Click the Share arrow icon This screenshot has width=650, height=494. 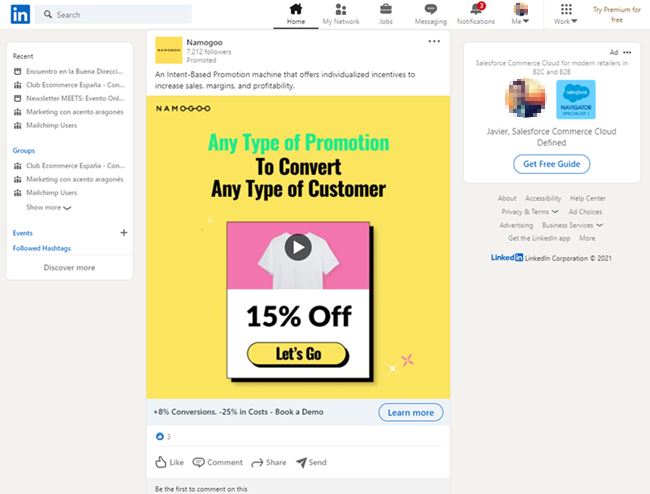(257, 463)
